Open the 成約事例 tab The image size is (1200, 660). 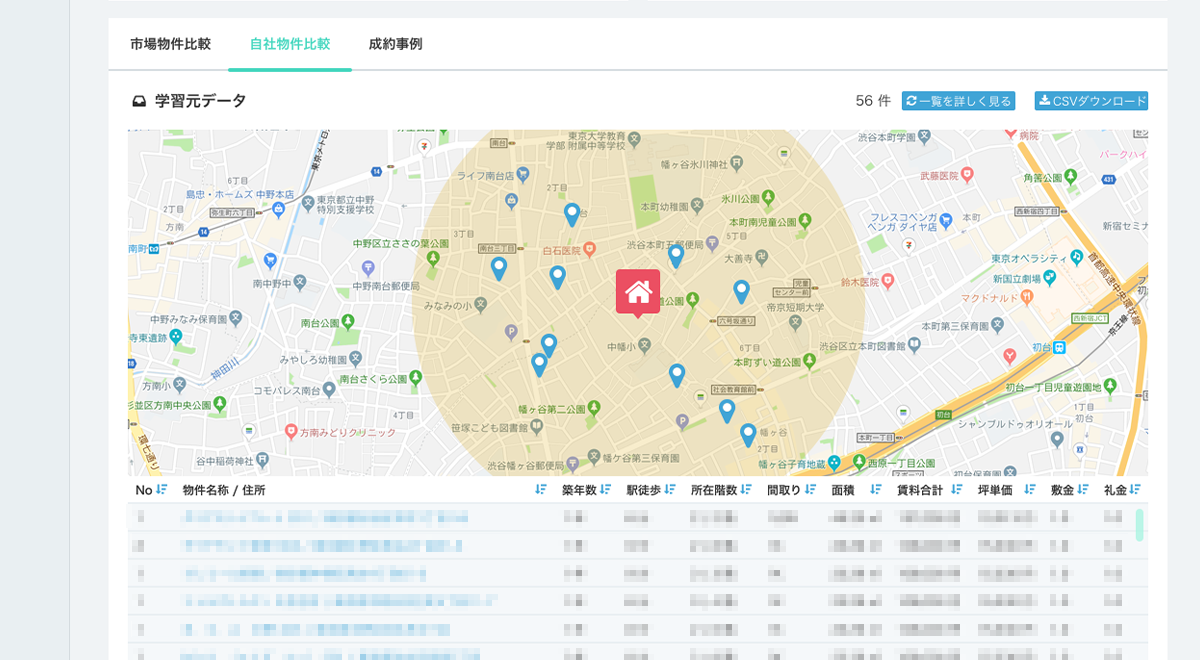pos(395,44)
